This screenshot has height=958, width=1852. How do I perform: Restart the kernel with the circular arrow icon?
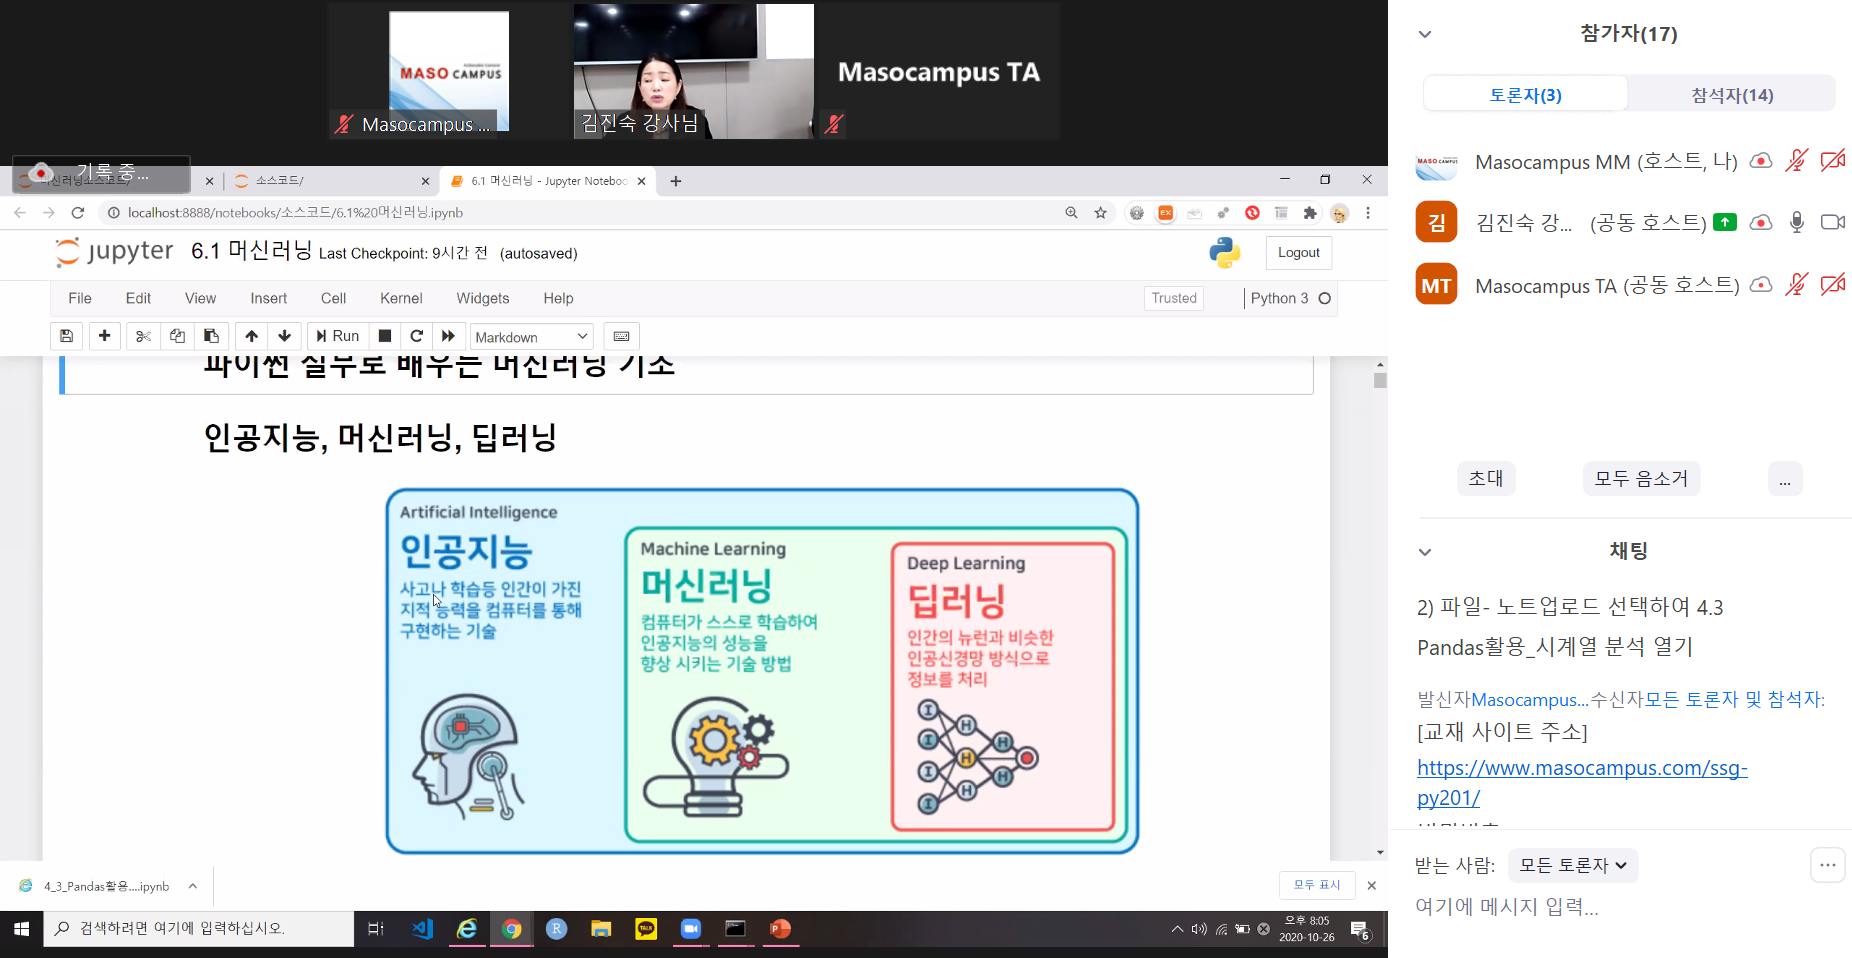pyautogui.click(x=417, y=336)
